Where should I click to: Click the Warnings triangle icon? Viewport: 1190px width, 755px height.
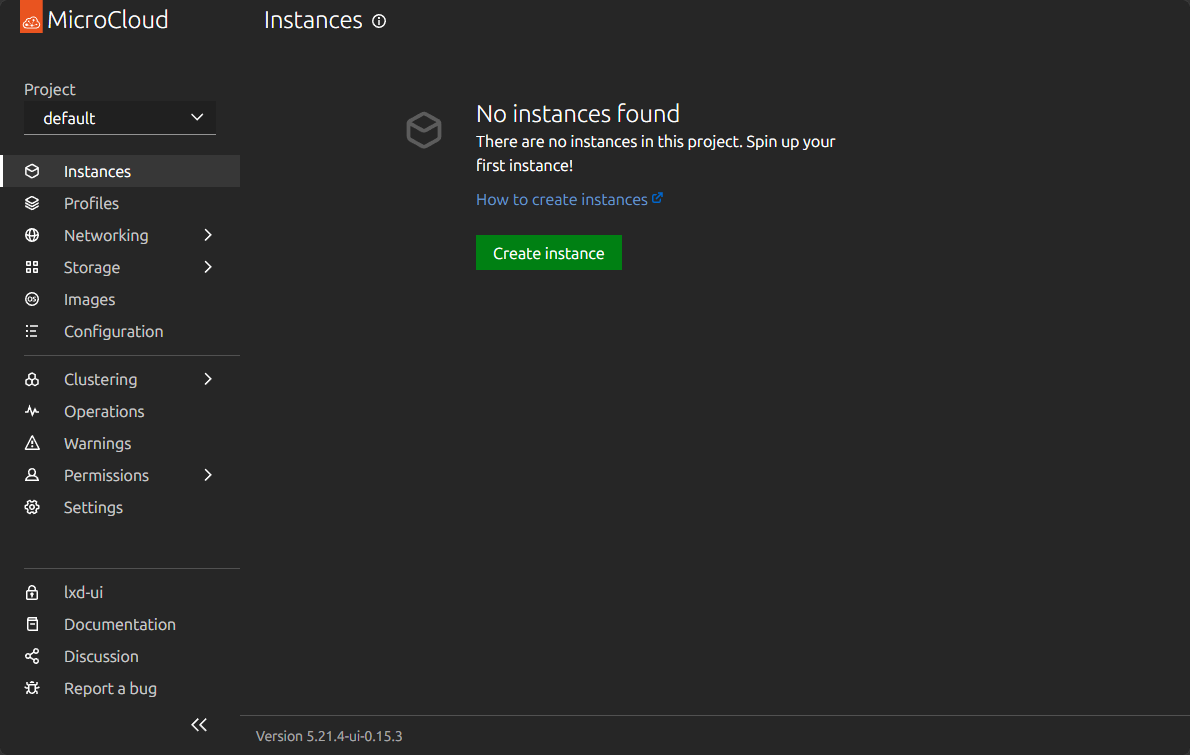coord(32,443)
